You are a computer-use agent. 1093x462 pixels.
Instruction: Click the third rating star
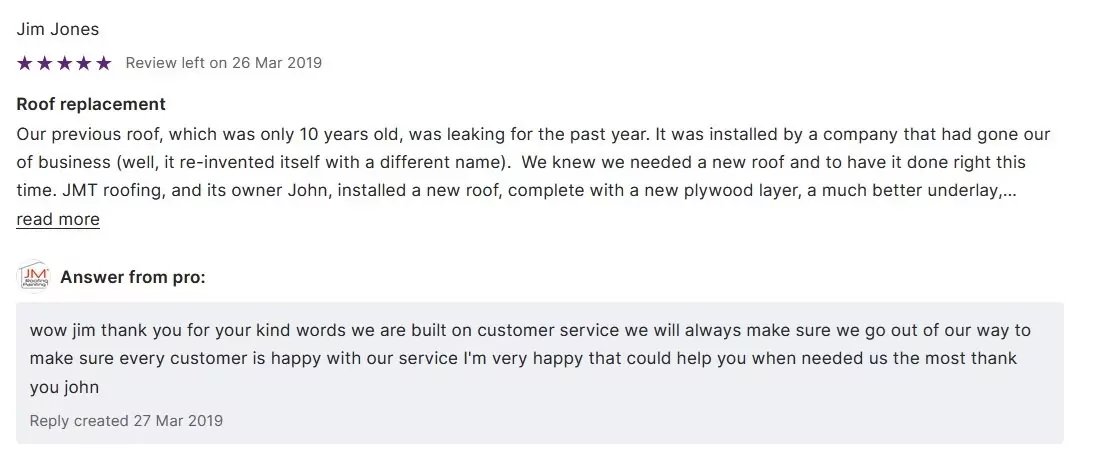click(x=64, y=63)
